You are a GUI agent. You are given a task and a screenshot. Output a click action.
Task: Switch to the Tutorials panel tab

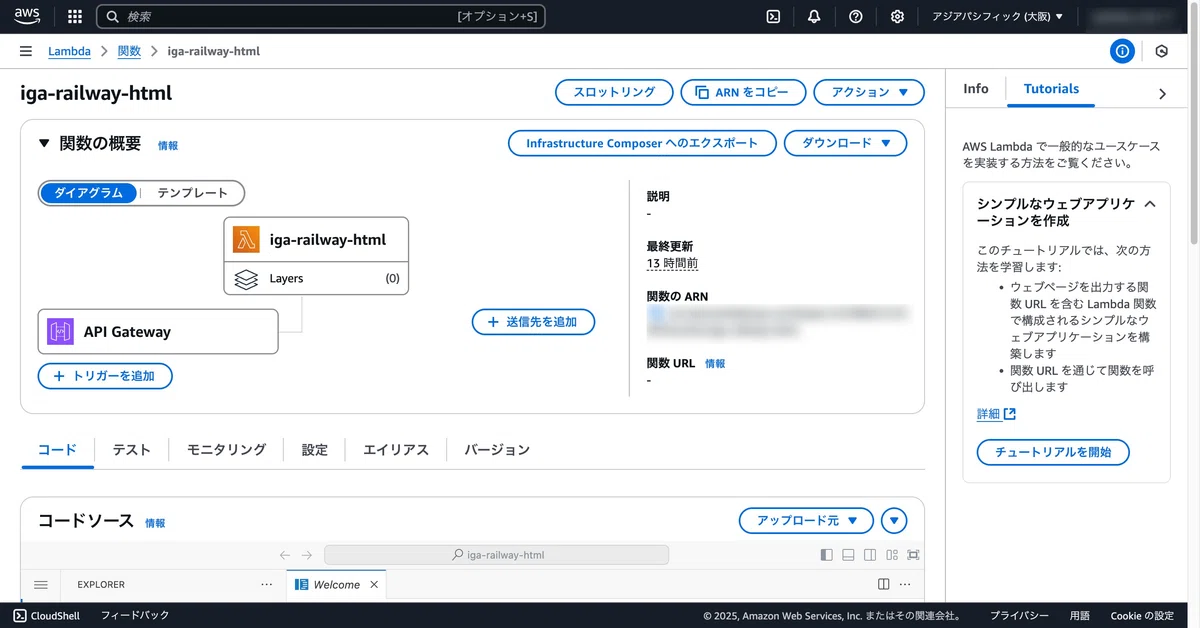(1051, 89)
